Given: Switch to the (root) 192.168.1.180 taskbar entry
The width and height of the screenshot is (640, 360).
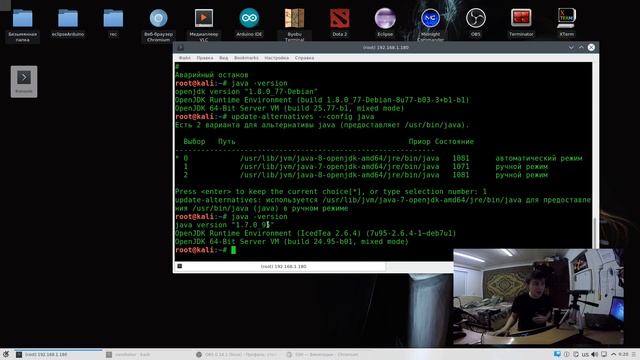Looking at the screenshot, I should pos(58,354).
